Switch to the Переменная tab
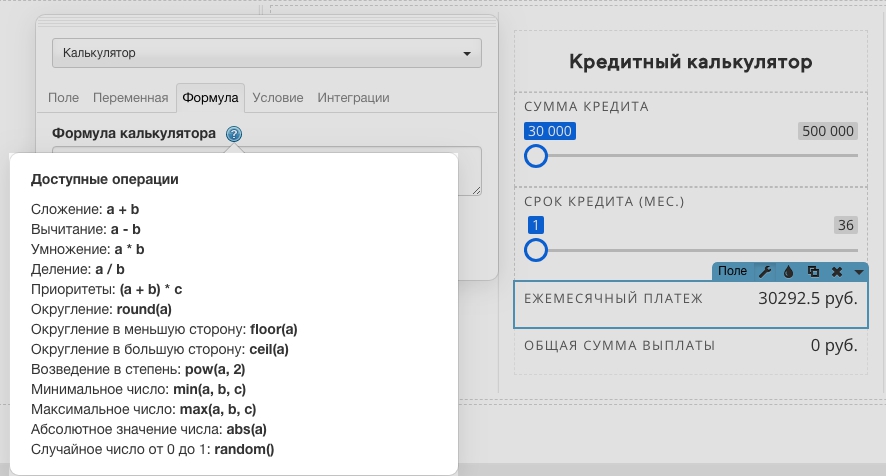886x476 pixels. click(x=131, y=98)
